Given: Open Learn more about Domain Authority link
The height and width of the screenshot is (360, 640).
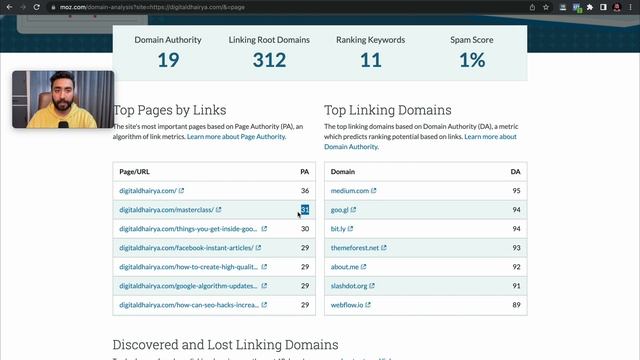Looking at the screenshot, I should pyautogui.click(x=420, y=141).
